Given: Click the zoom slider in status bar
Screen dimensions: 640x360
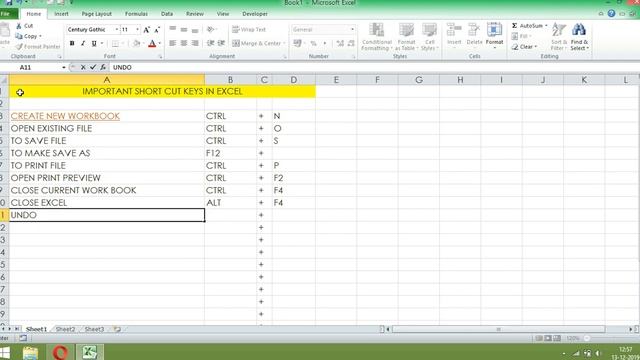Looking at the screenshot, I should (588, 338).
